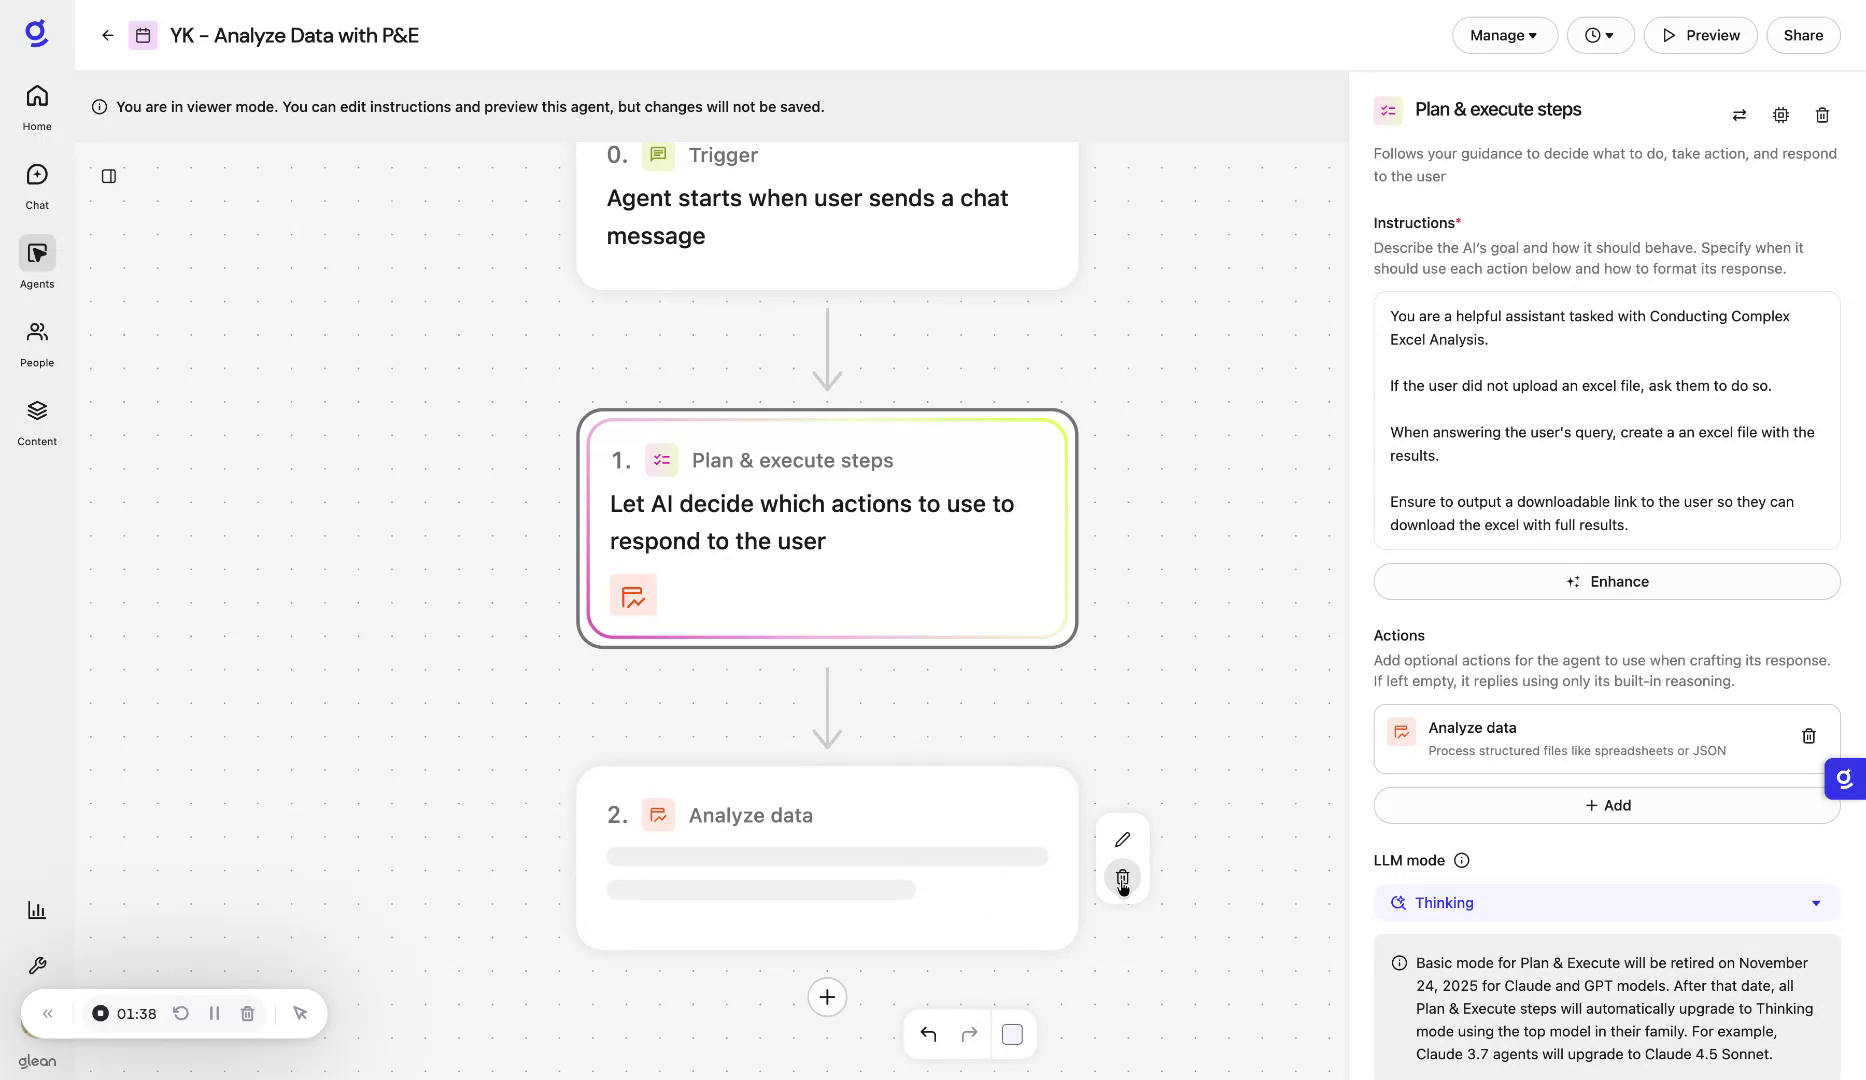Edit the Analyze data node with pencil icon
This screenshot has height=1080, width=1866.
1123,839
